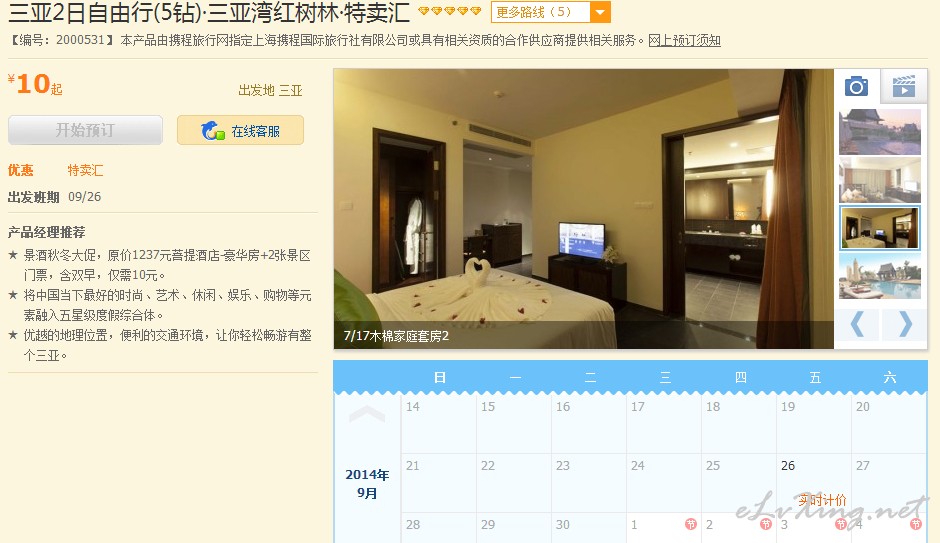Click 实时计价 on the calendar
The width and height of the screenshot is (940, 543).
pyautogui.click(x=822, y=500)
